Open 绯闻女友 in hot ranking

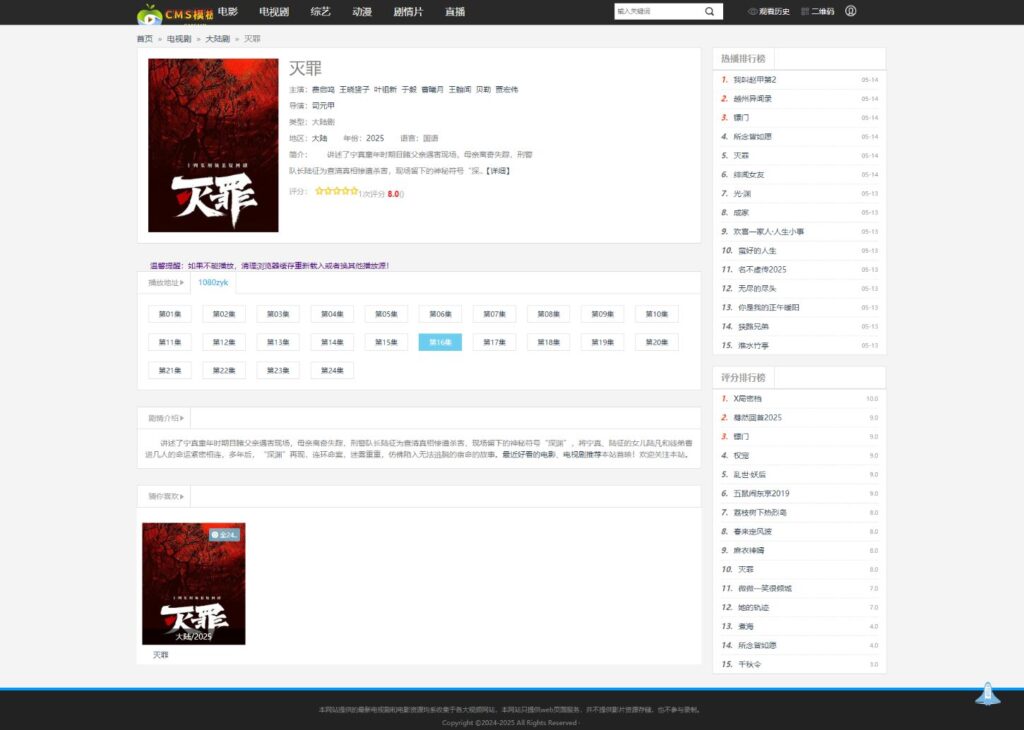tap(748, 174)
